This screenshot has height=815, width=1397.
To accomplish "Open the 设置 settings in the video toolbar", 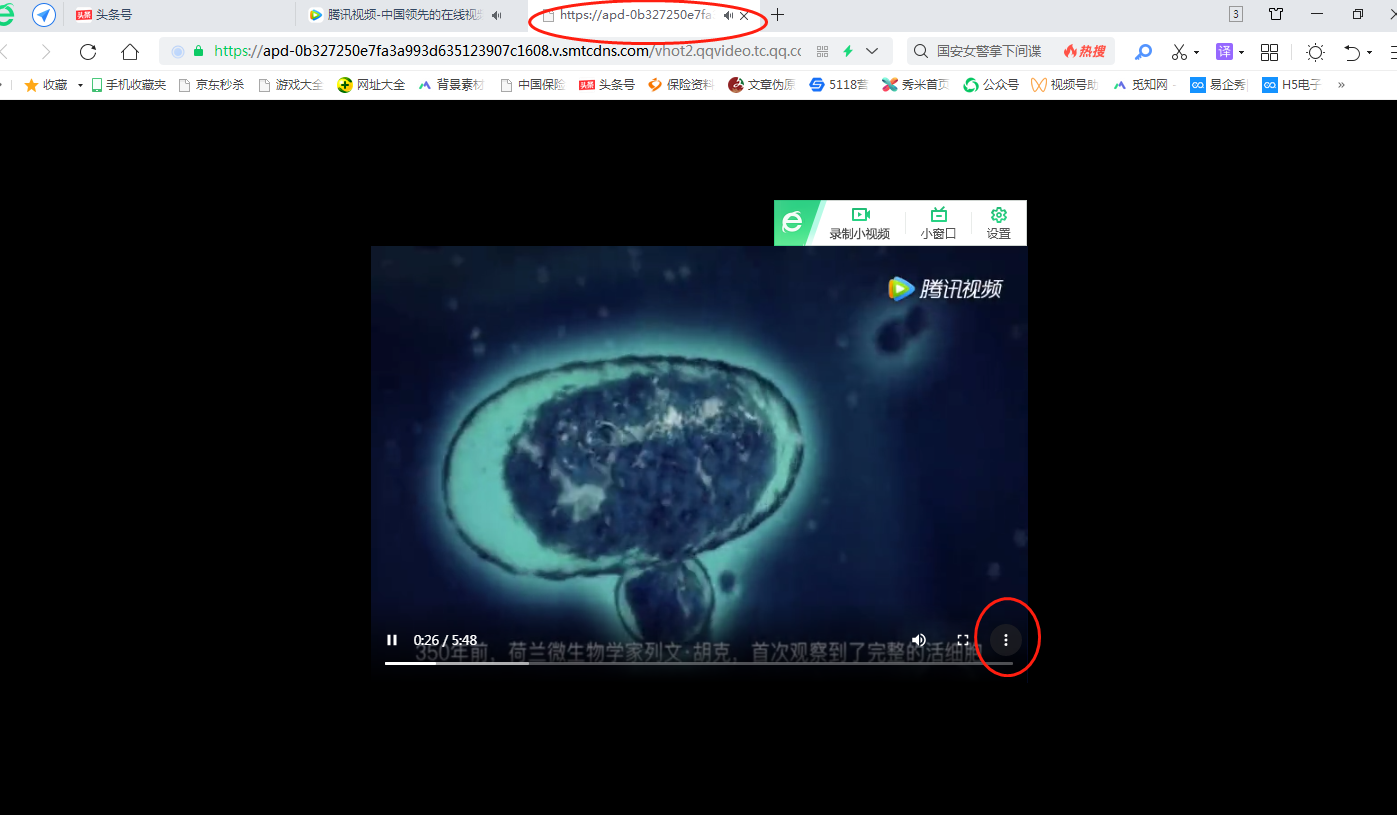I will pos(997,222).
